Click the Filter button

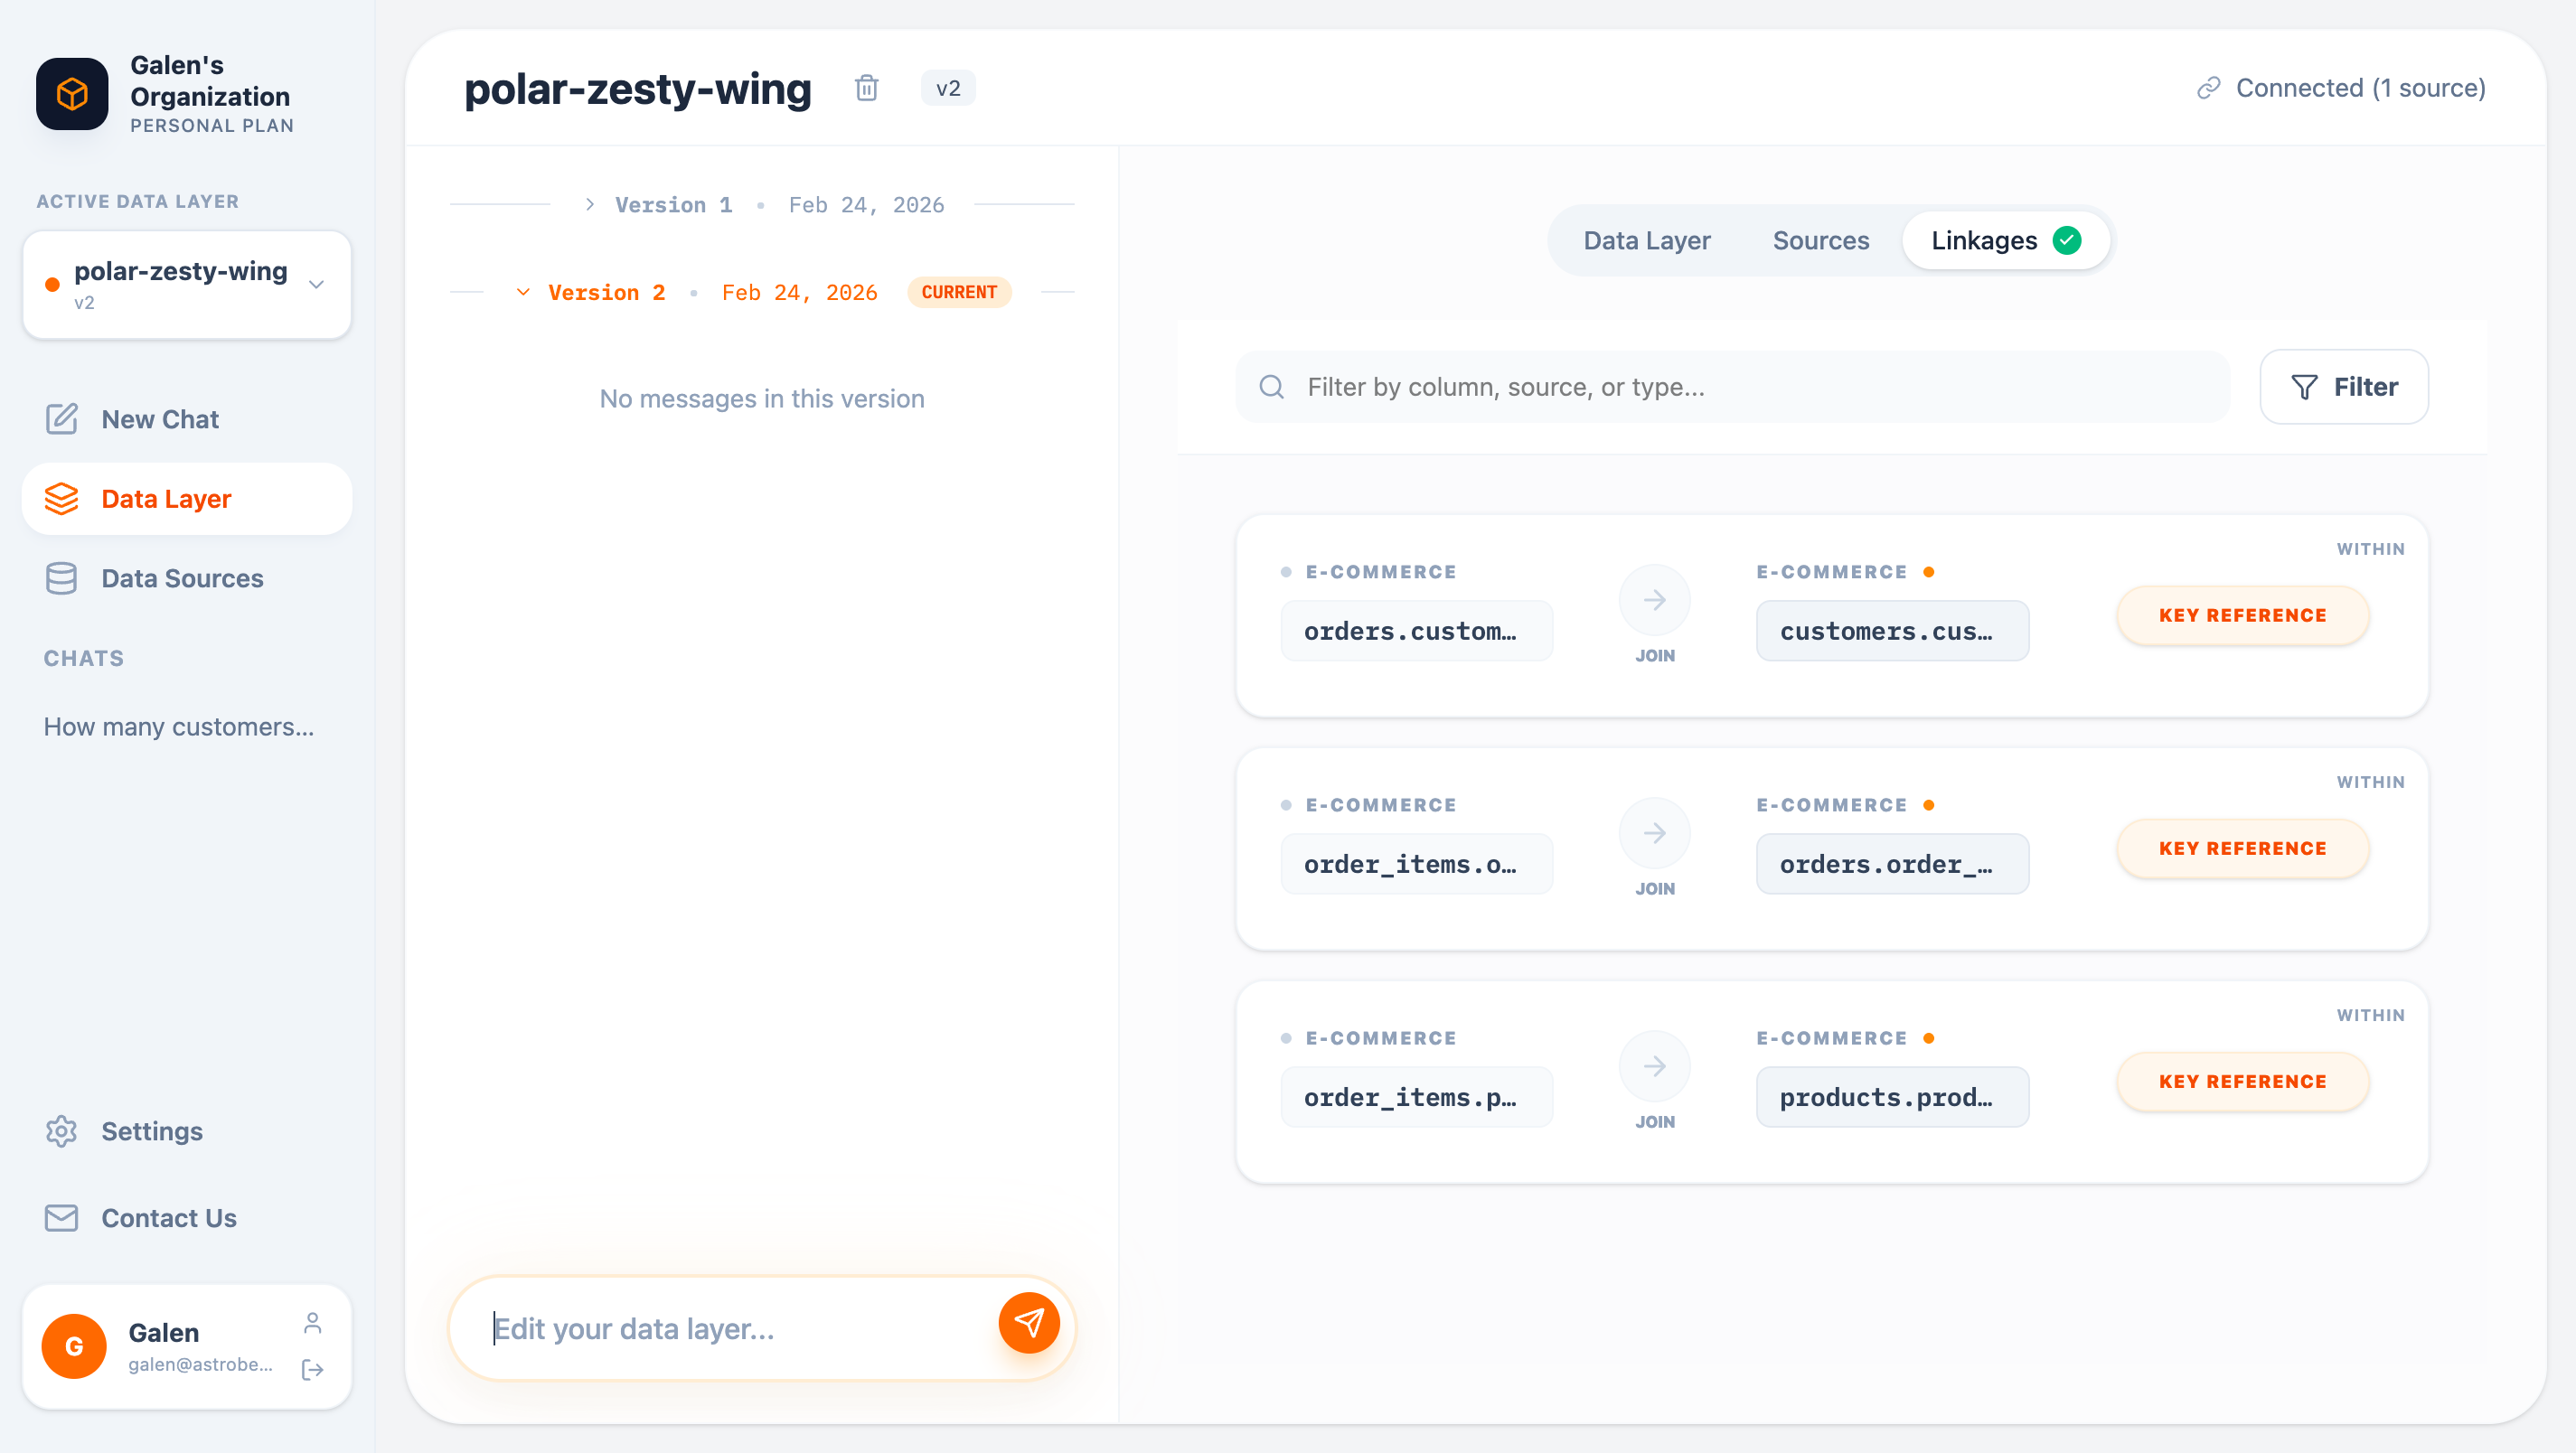pos(2343,387)
